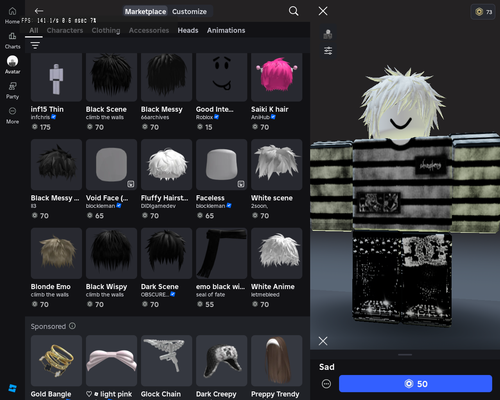Viewport: 500px width, 400px height.
Task: Click the Roblox Studio logo at bottom left
Action: point(12,388)
